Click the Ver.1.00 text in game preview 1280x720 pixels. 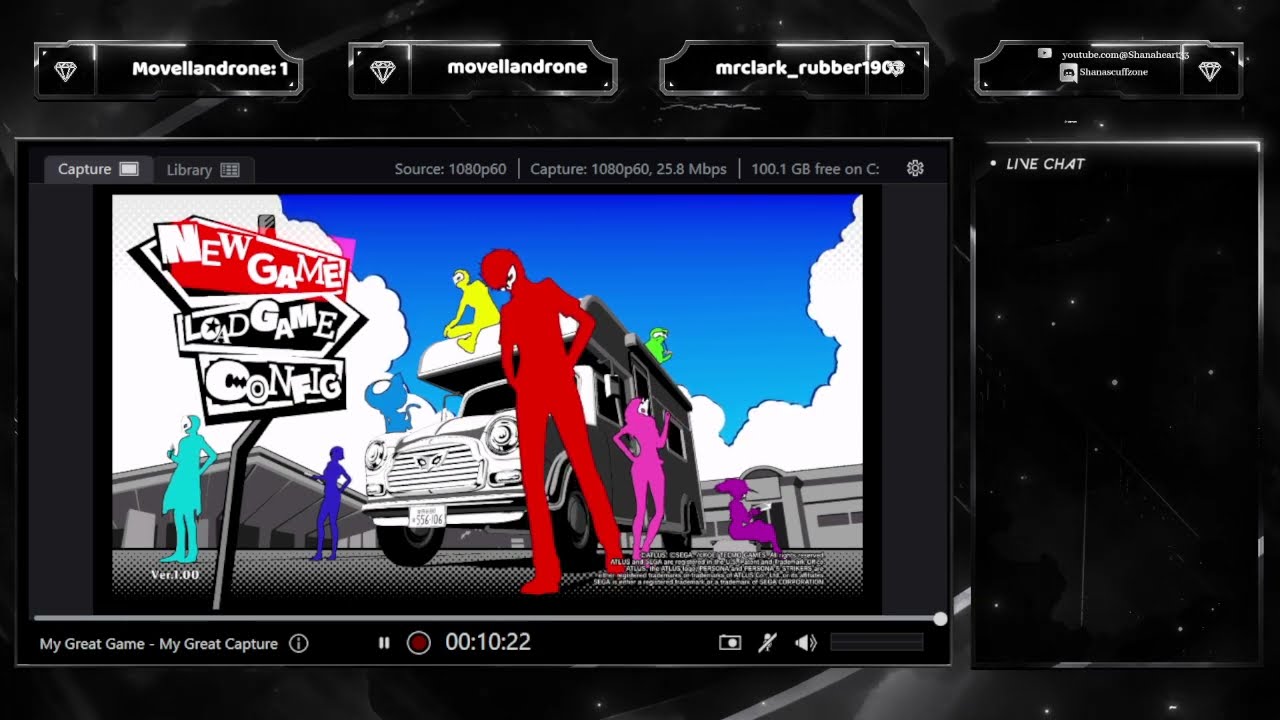174,575
